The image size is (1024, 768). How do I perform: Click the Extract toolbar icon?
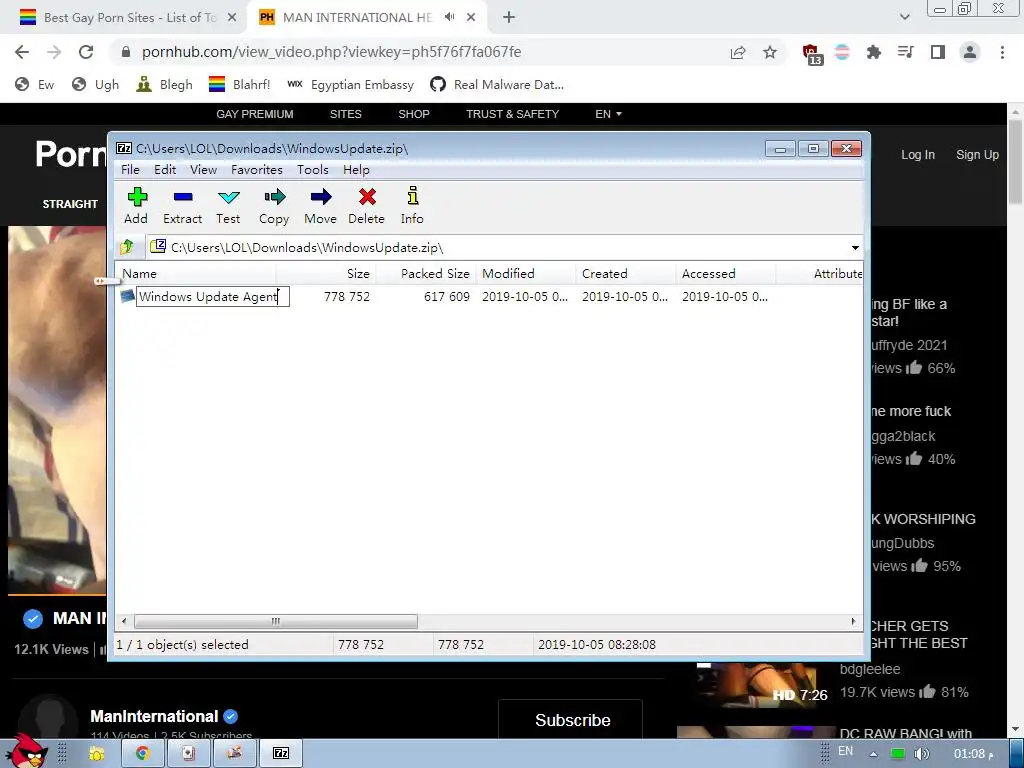tap(183, 197)
